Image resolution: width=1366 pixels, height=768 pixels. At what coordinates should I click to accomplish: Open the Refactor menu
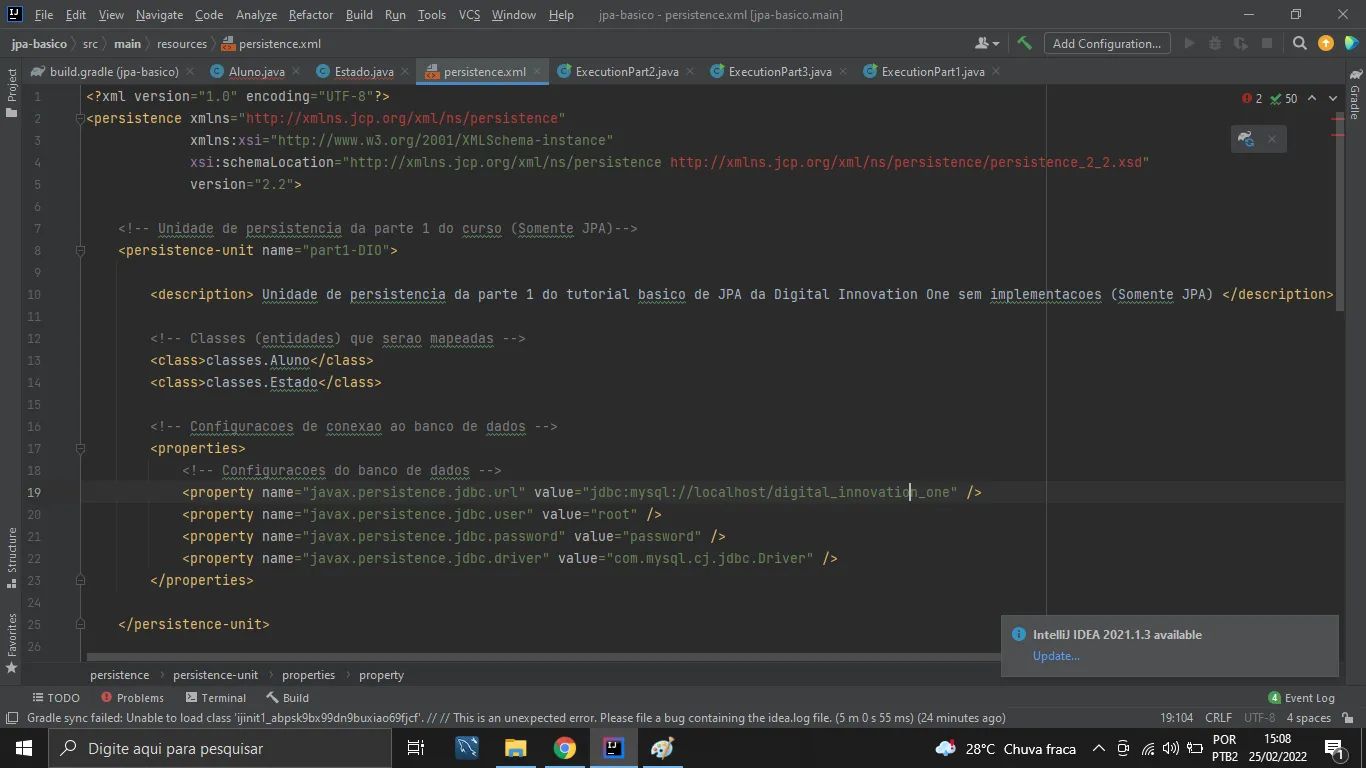click(310, 15)
